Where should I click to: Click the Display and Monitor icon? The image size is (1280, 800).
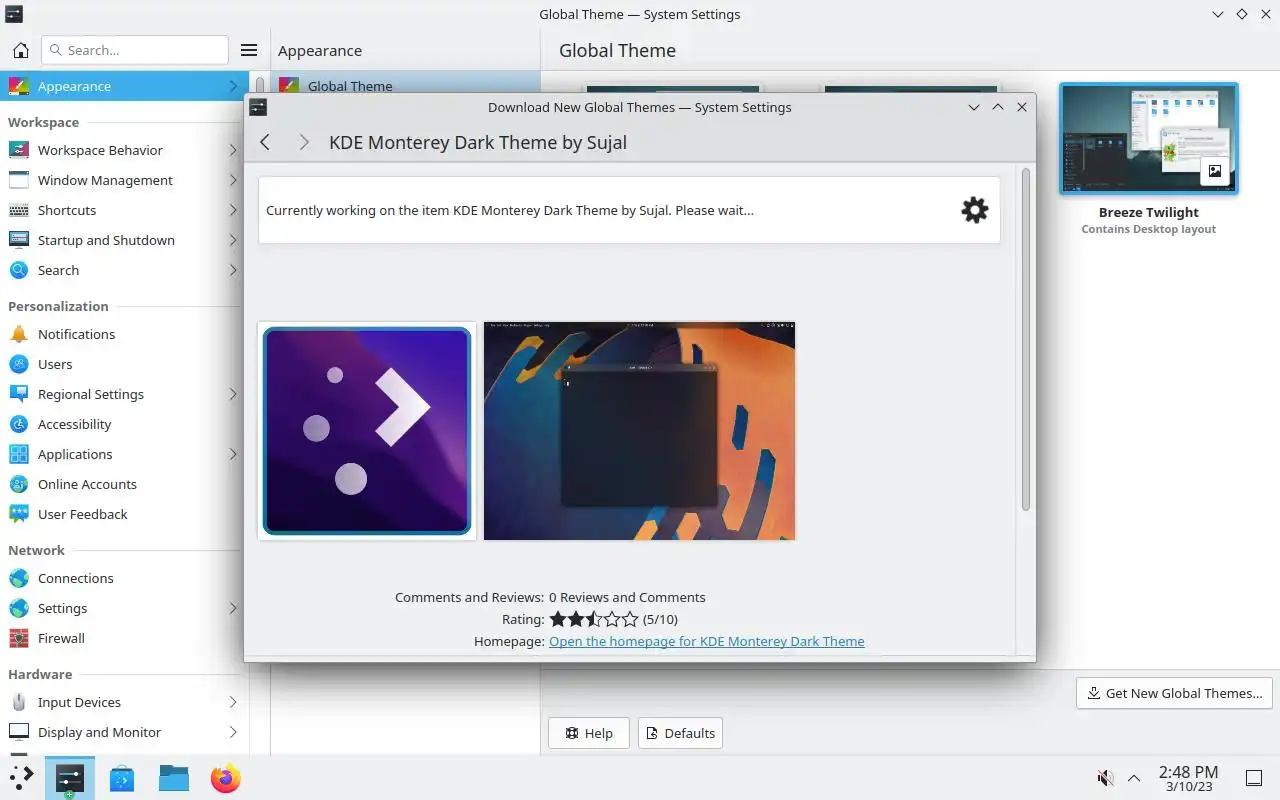(19, 732)
